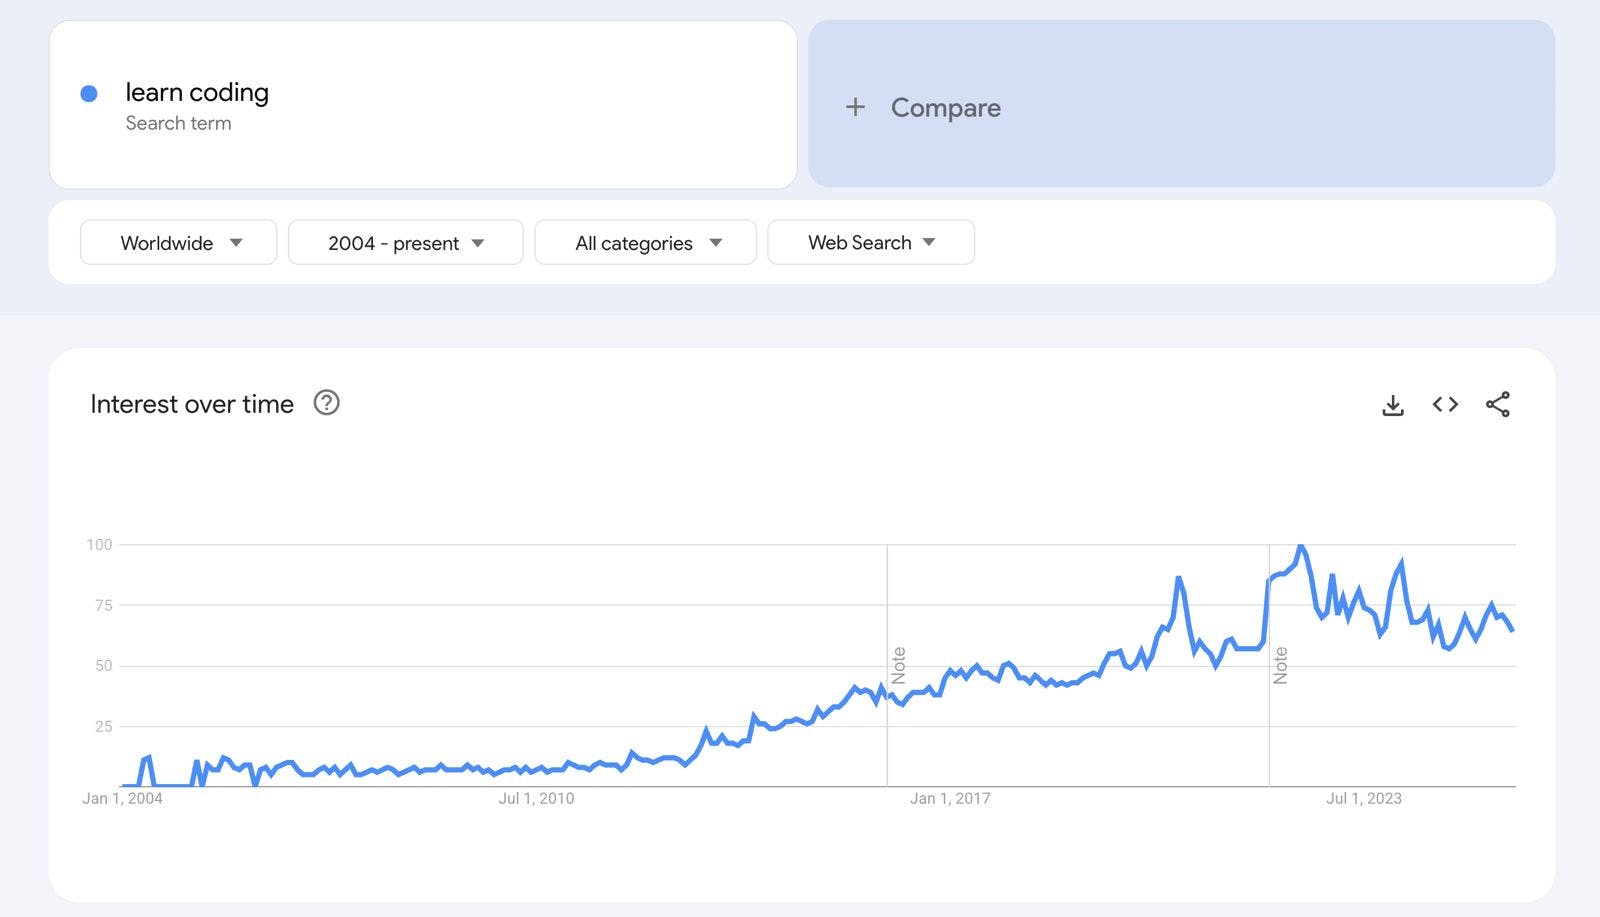Screen dimensions: 1600x917
Task: Share the interest over time chart
Action: [x=1497, y=404]
